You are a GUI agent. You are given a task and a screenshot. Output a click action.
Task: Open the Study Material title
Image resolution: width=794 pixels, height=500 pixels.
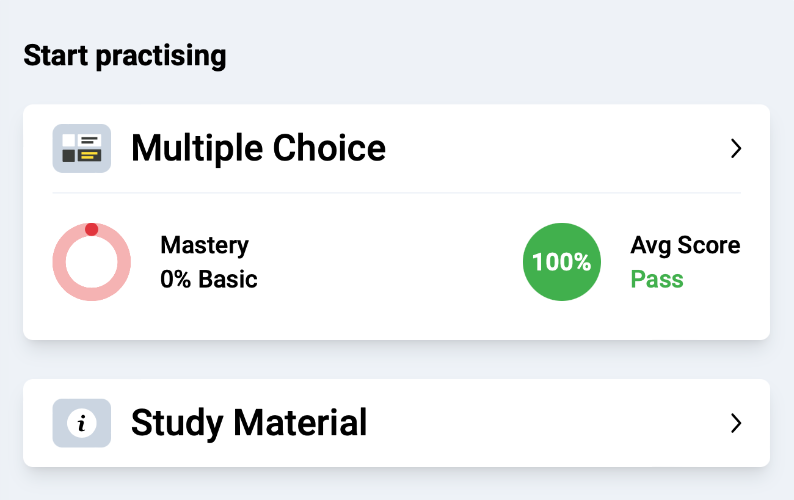click(x=249, y=423)
